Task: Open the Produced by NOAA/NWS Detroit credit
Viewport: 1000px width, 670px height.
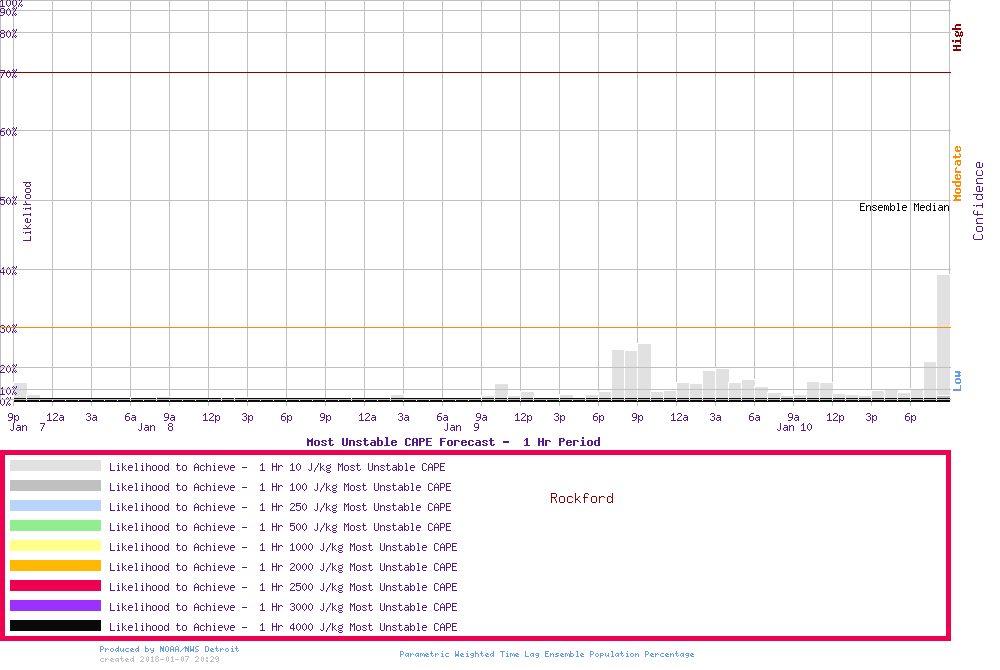Action: (x=169, y=649)
